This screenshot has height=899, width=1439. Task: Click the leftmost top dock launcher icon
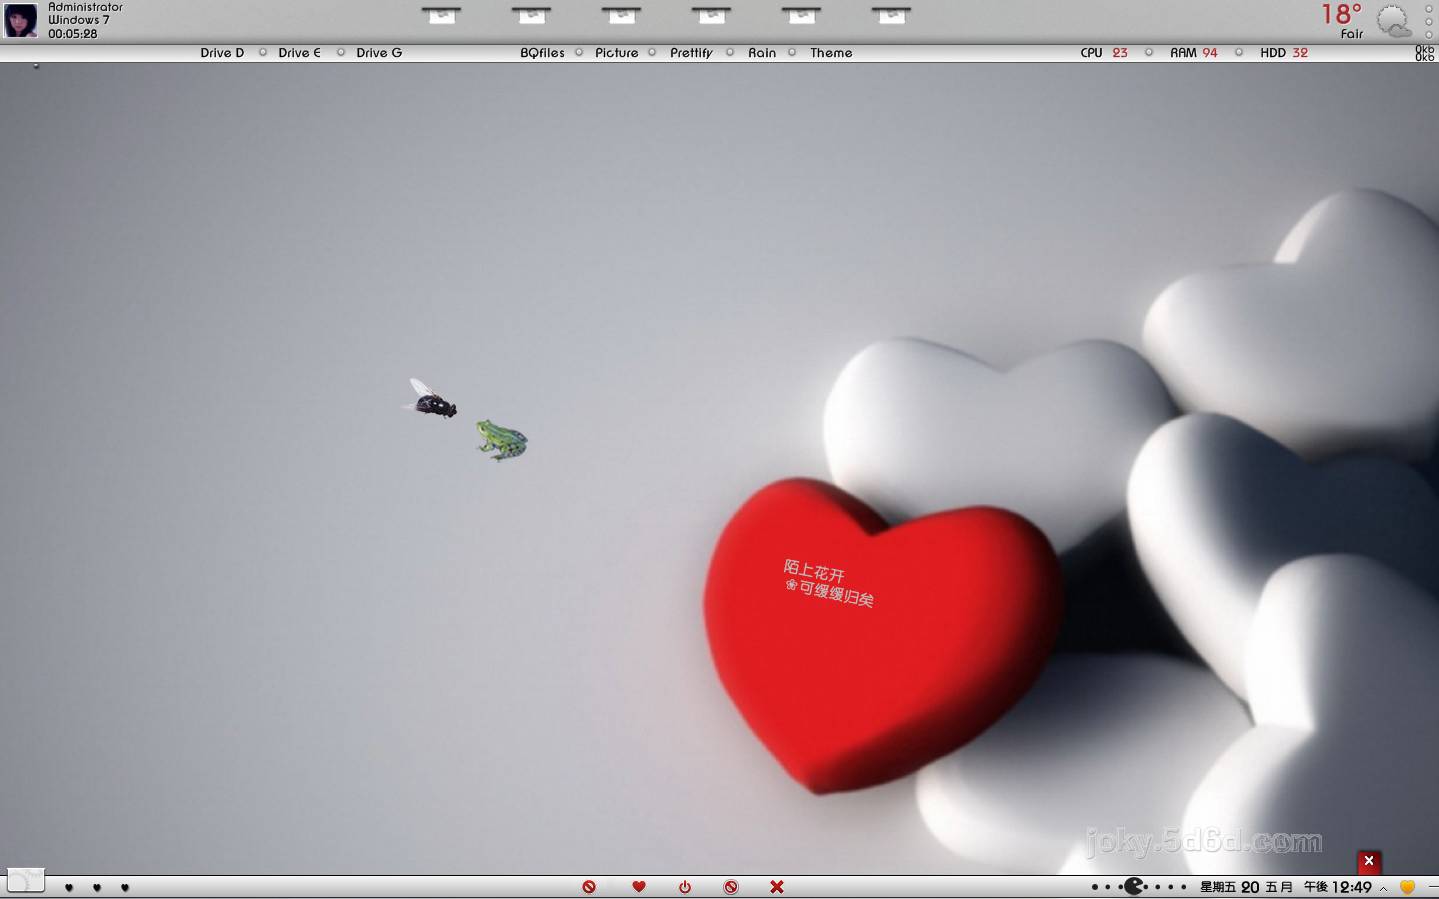point(441,15)
